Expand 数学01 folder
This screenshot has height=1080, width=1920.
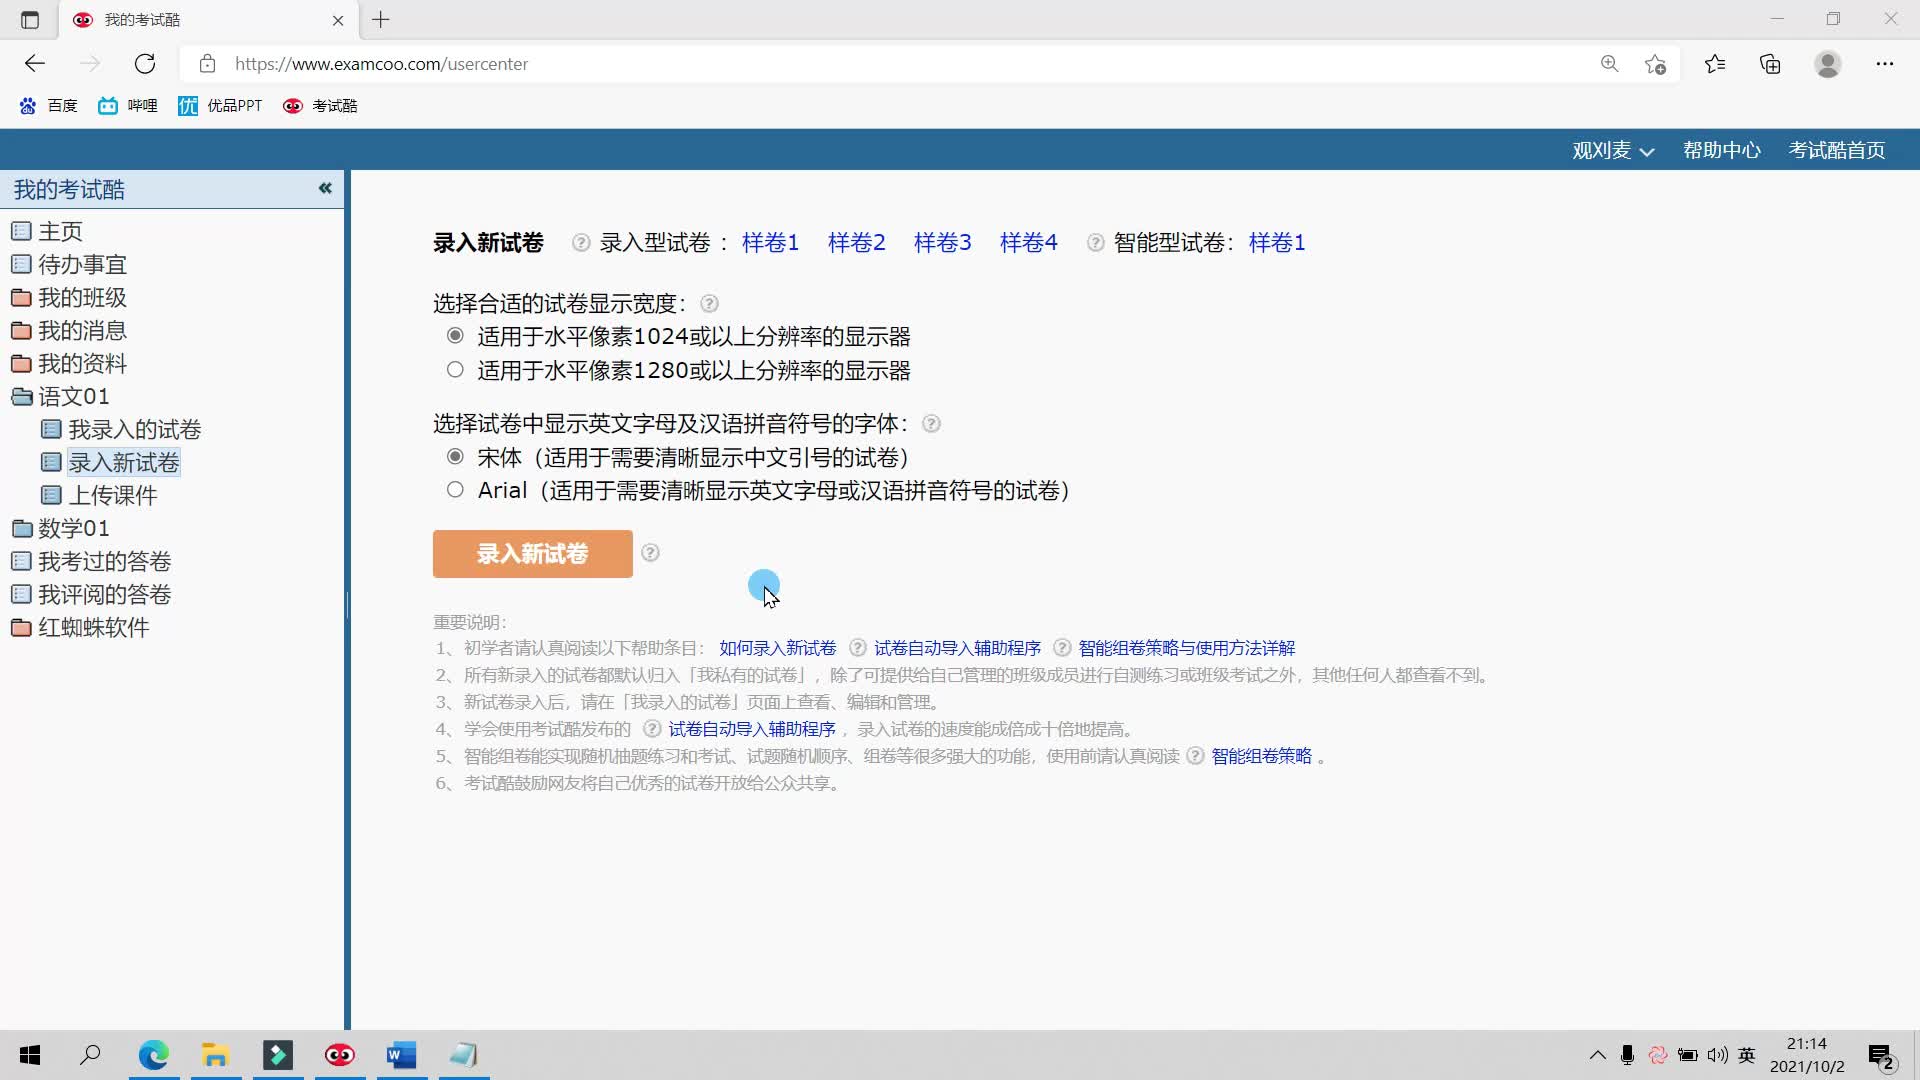pyautogui.click(x=60, y=528)
